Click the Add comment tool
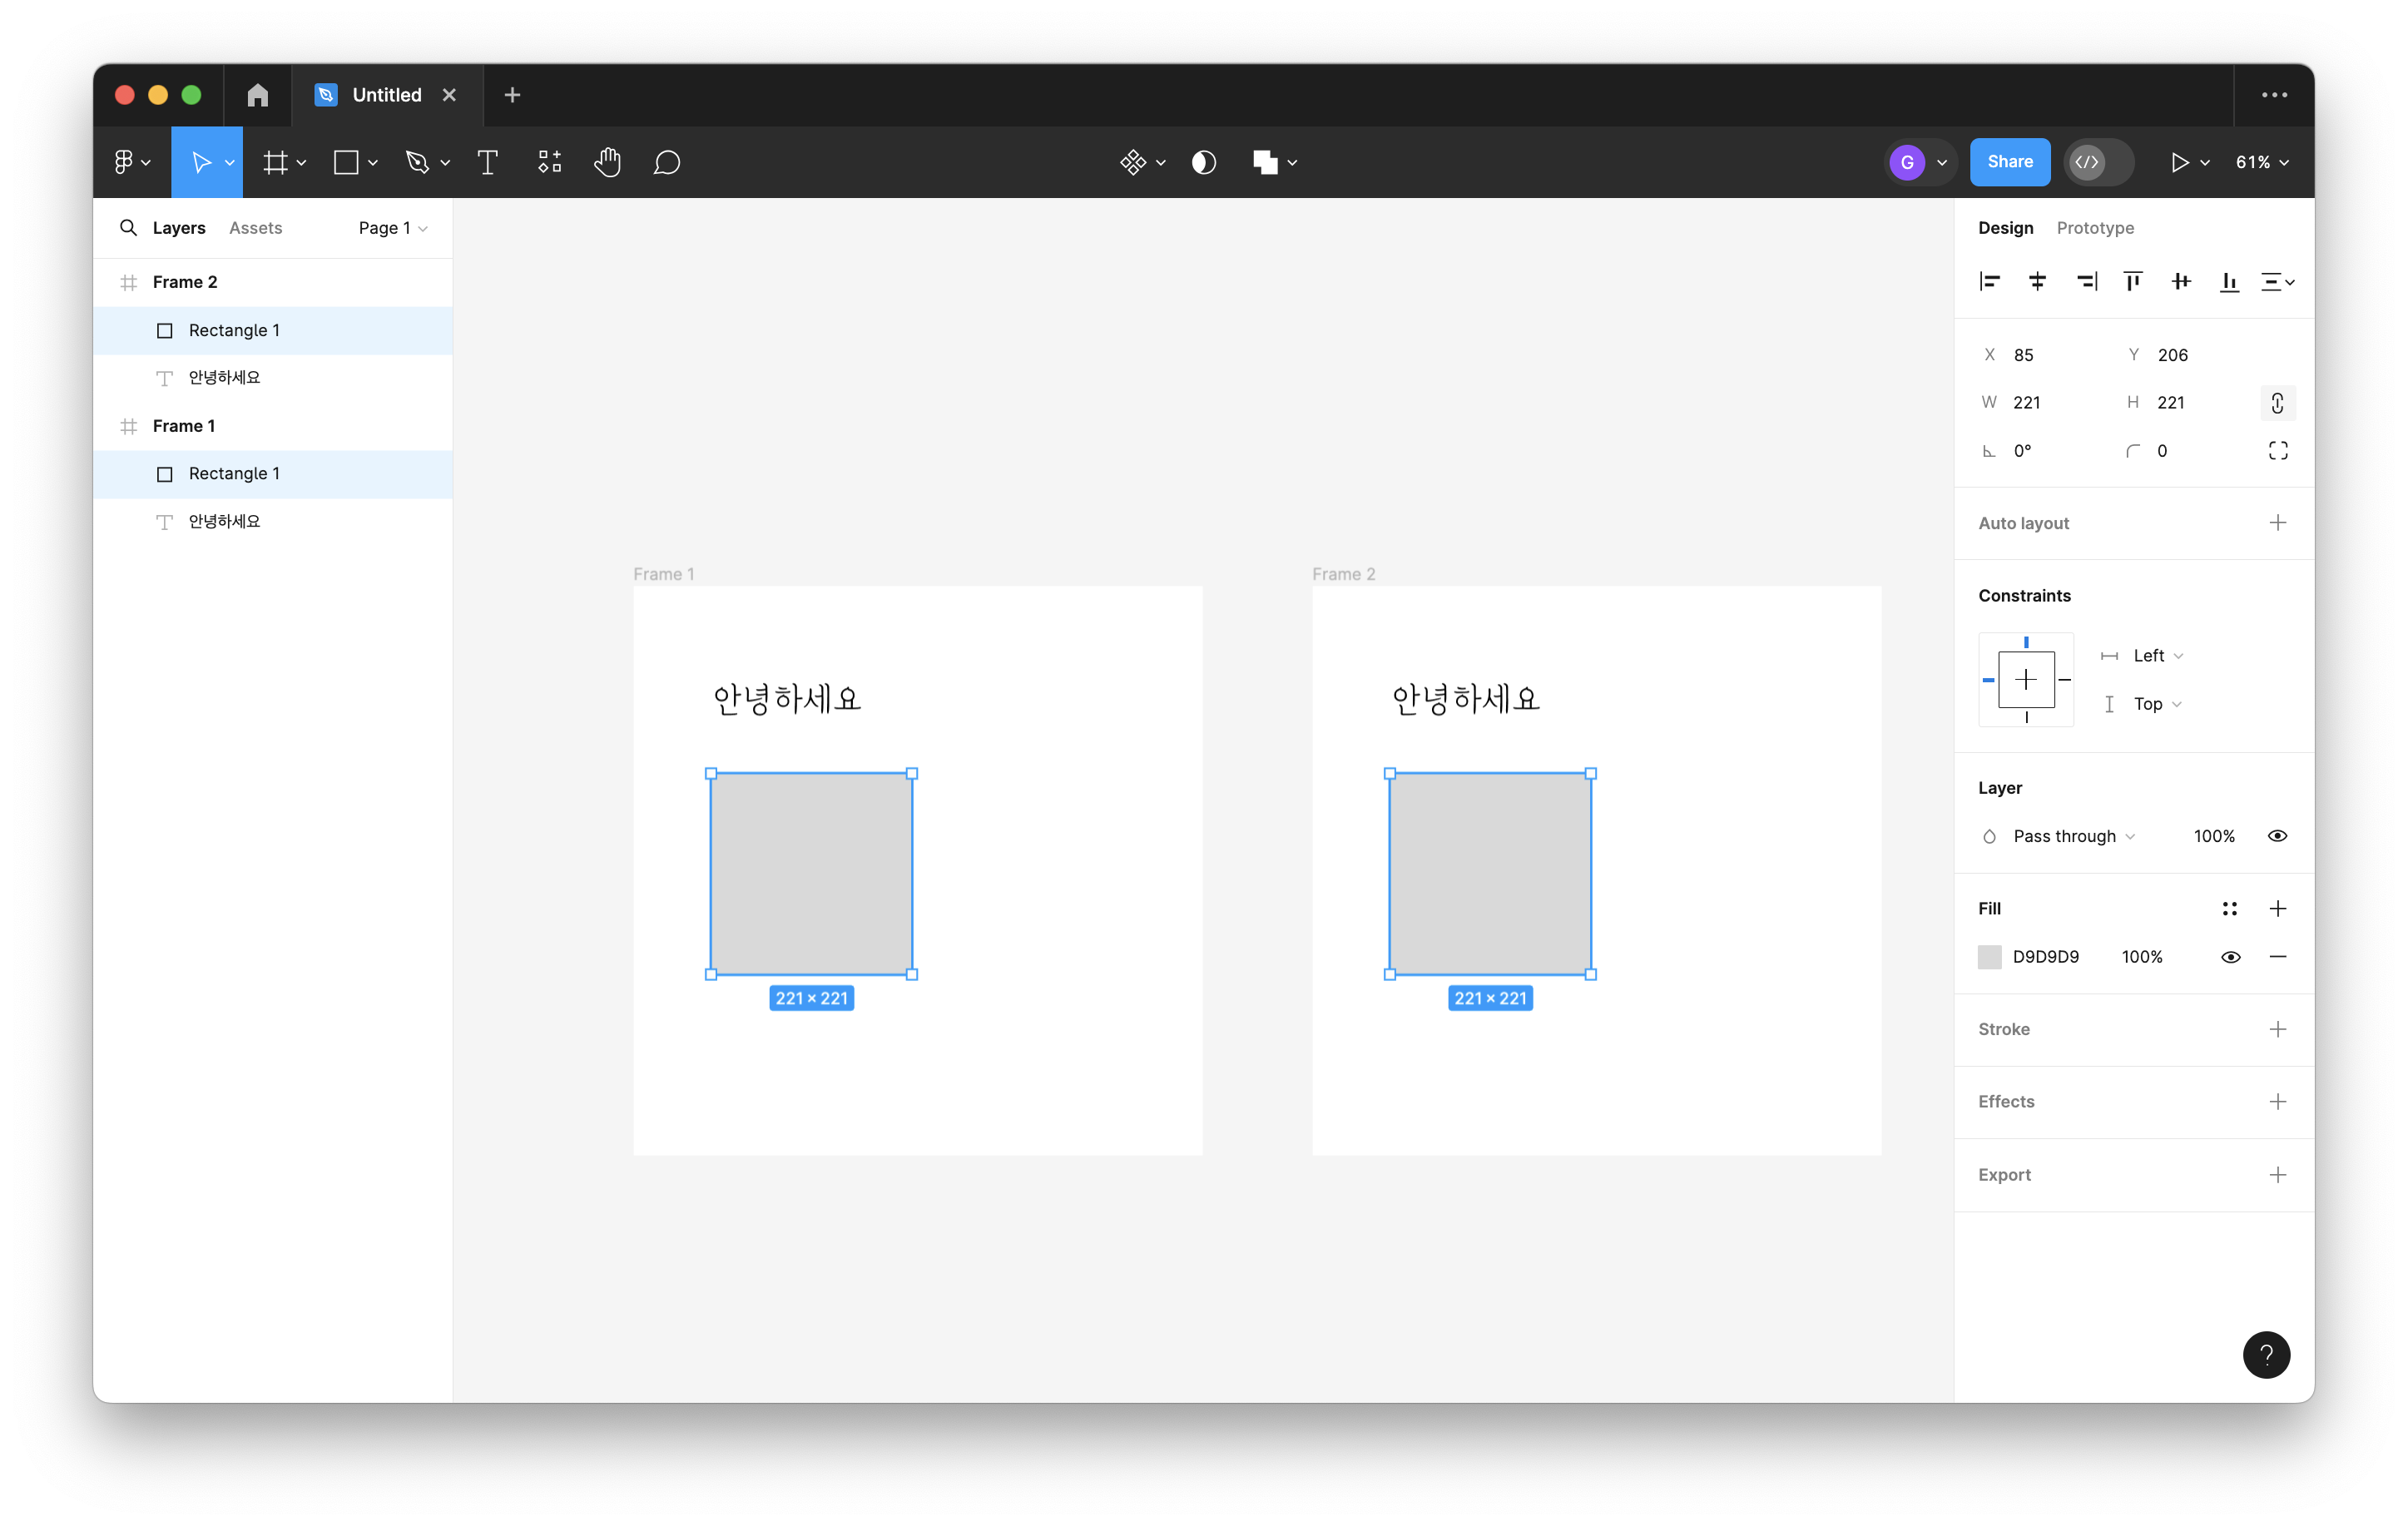Screen dimensions: 2408x1526 coord(667,162)
